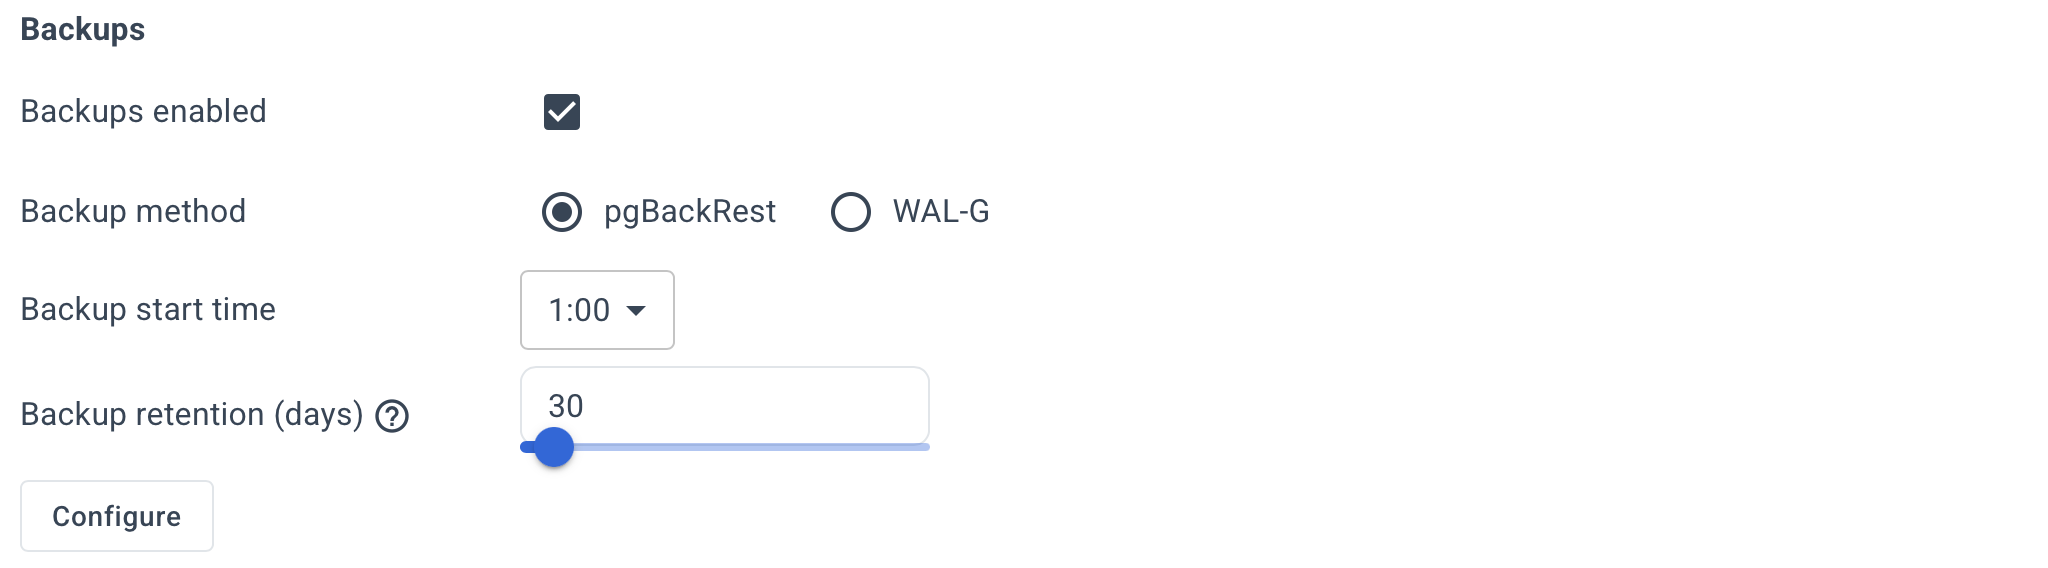Open the Backup start time dropdown
The height and width of the screenshot is (568, 2048).
tap(597, 310)
